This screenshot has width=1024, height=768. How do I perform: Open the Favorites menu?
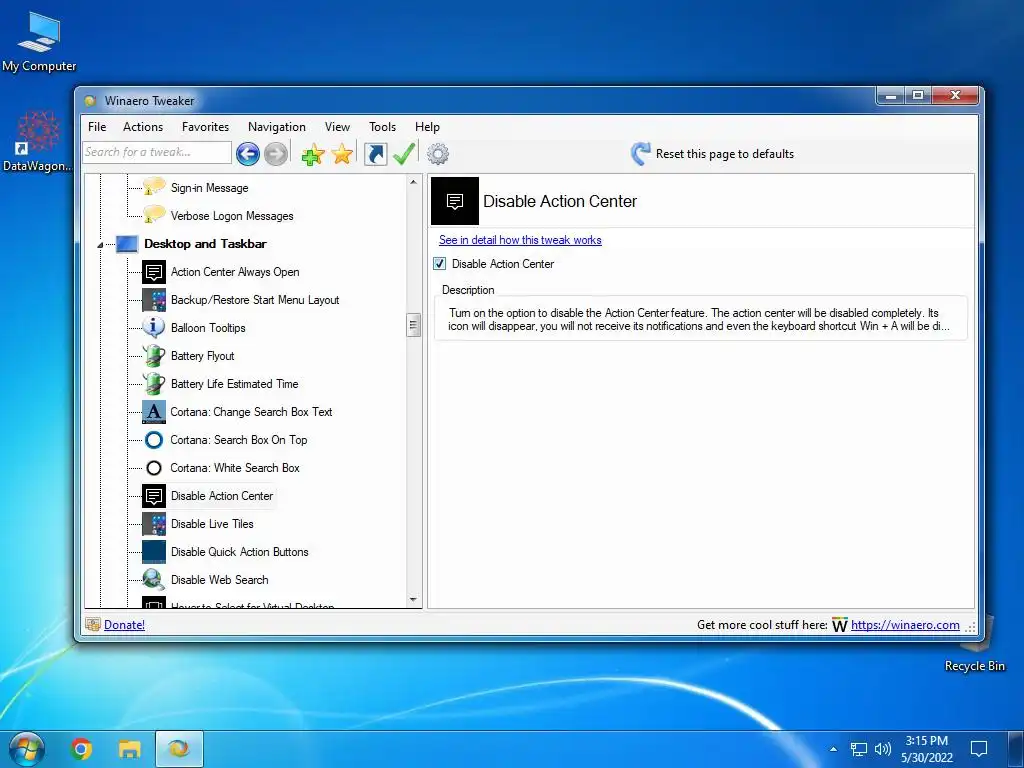click(205, 127)
